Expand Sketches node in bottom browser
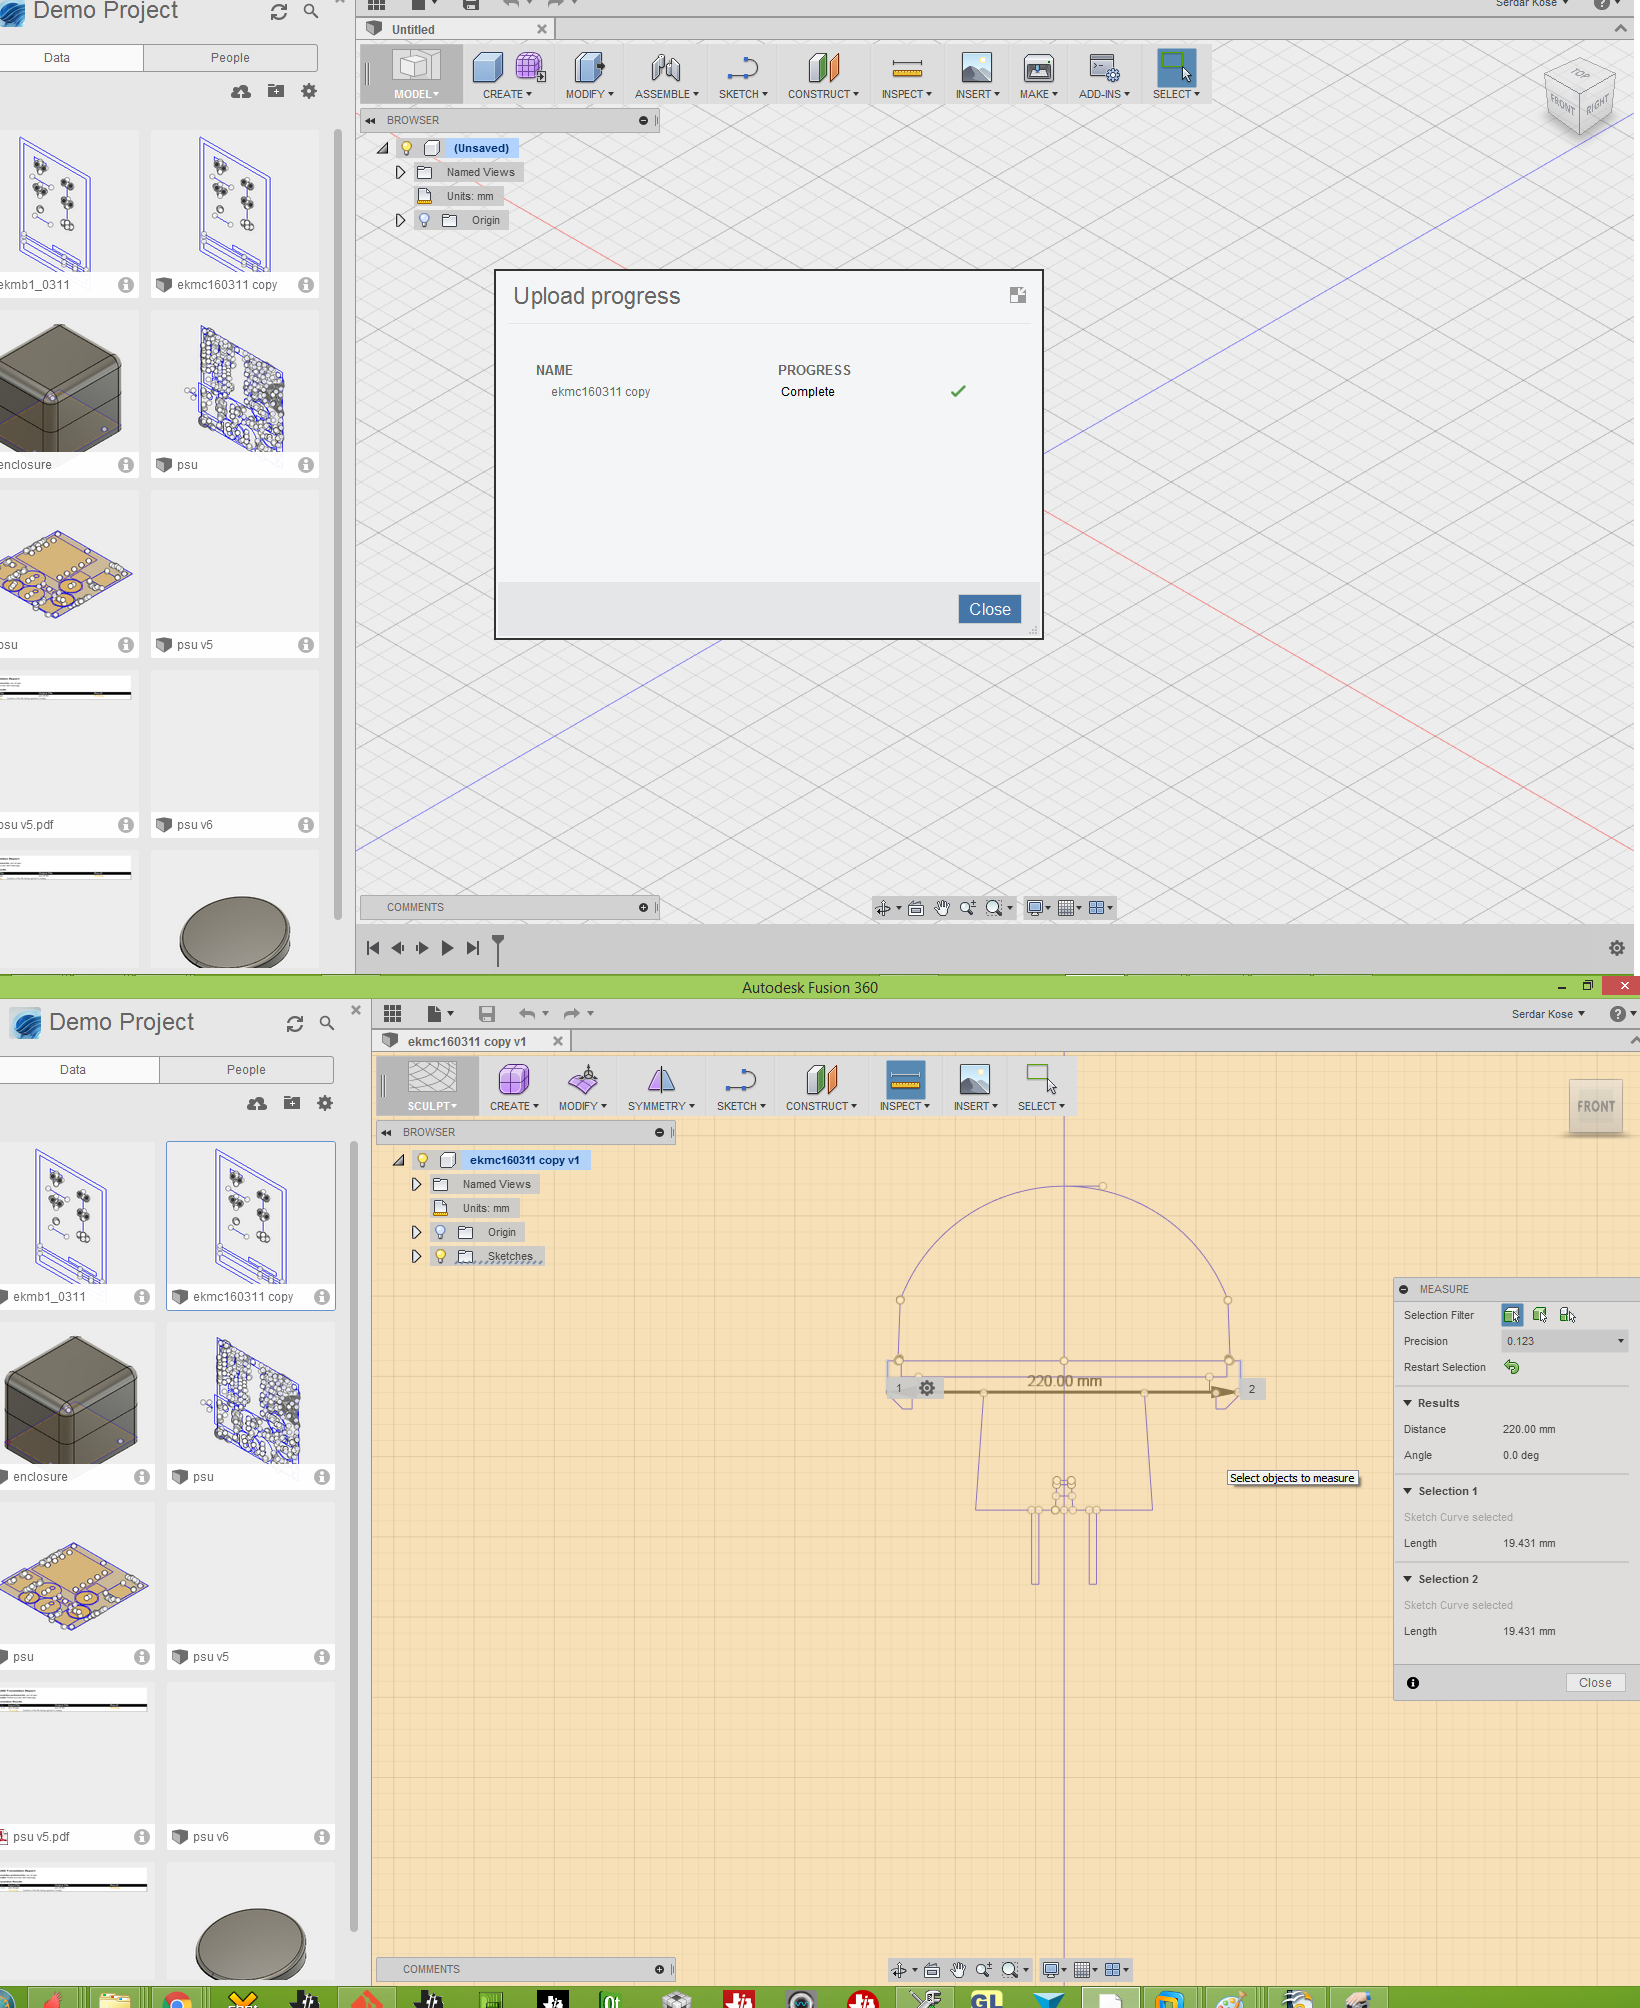 pyautogui.click(x=417, y=1256)
